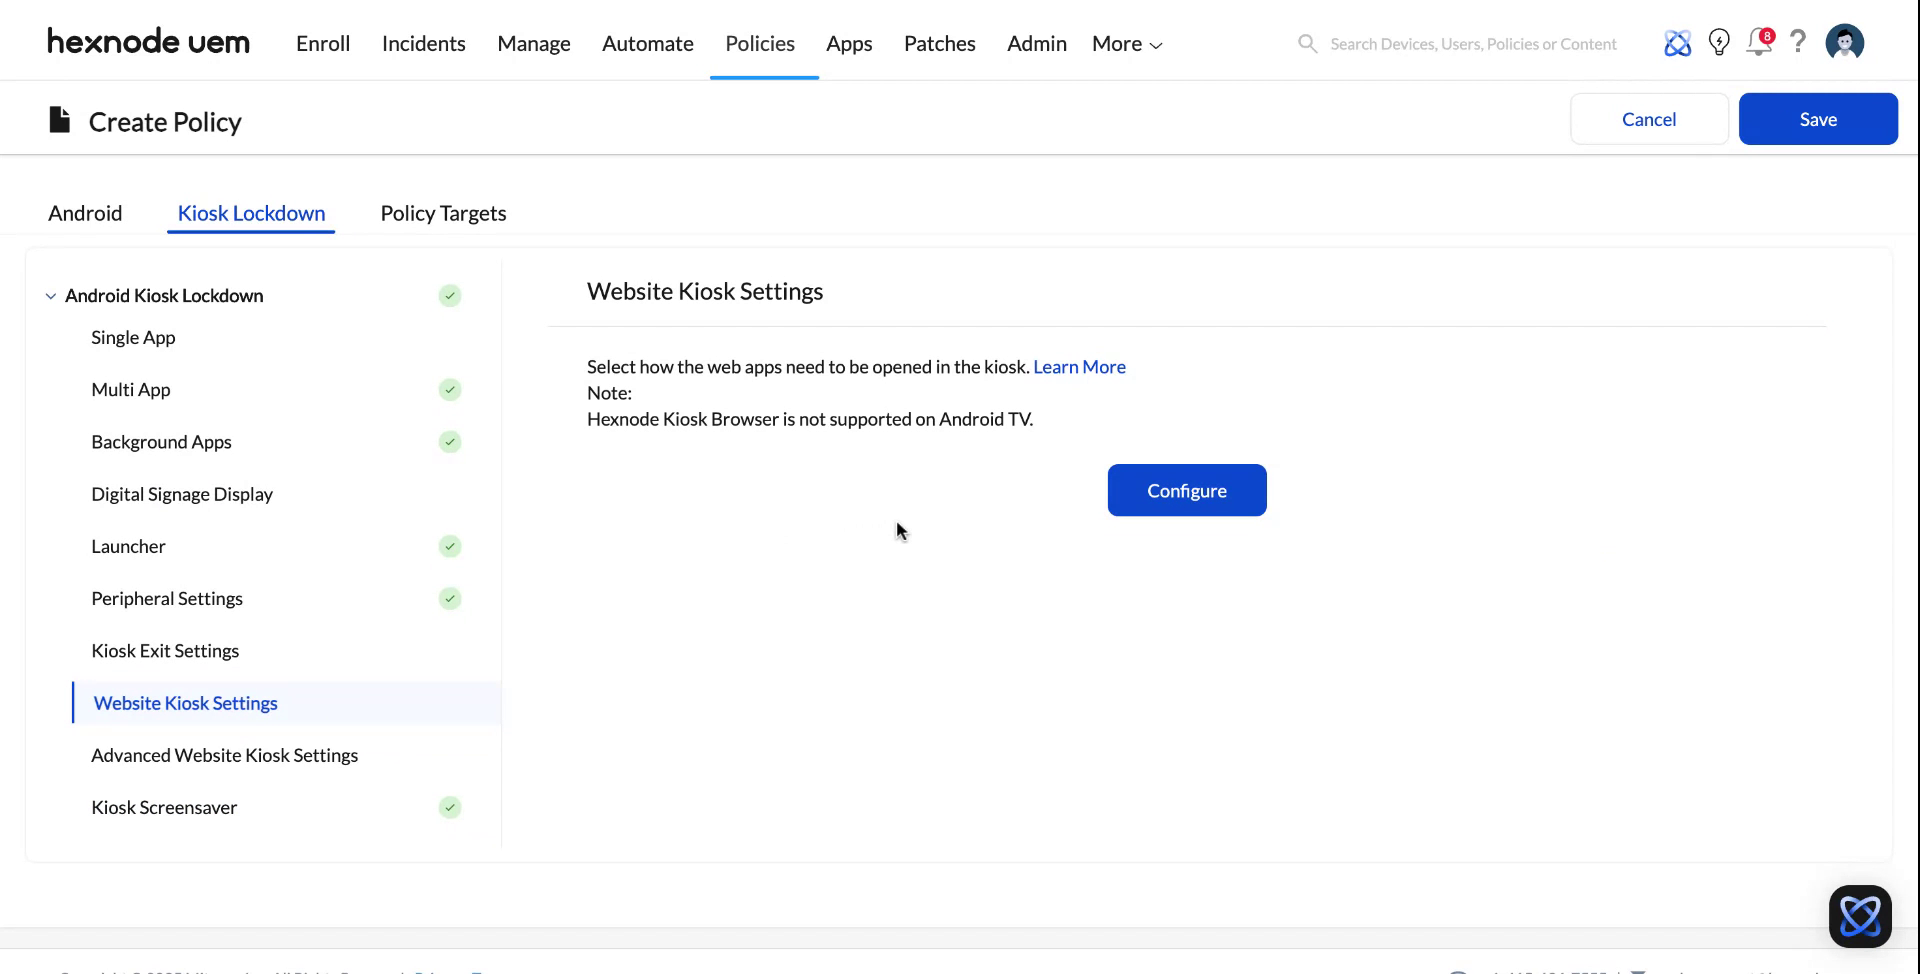Screen dimensions: 1920x974
Task: Switch to the Policy Targets tab
Action: pos(443,213)
